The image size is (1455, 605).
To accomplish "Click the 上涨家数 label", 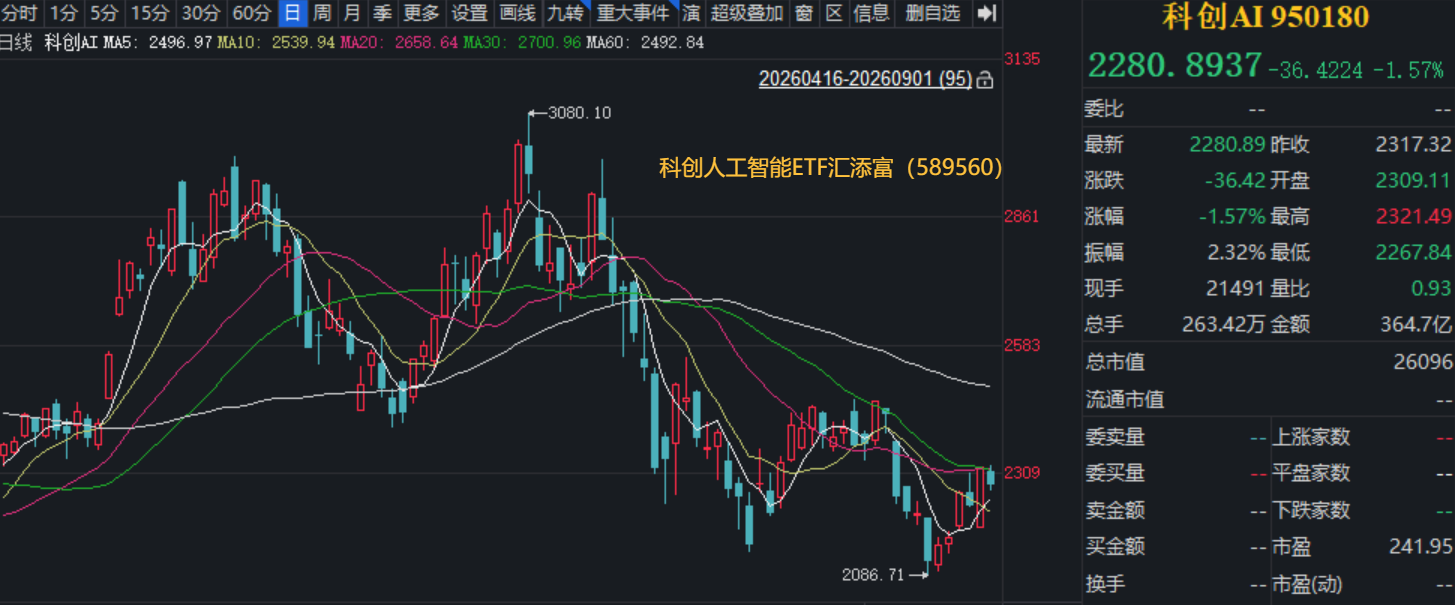I will (1310, 436).
